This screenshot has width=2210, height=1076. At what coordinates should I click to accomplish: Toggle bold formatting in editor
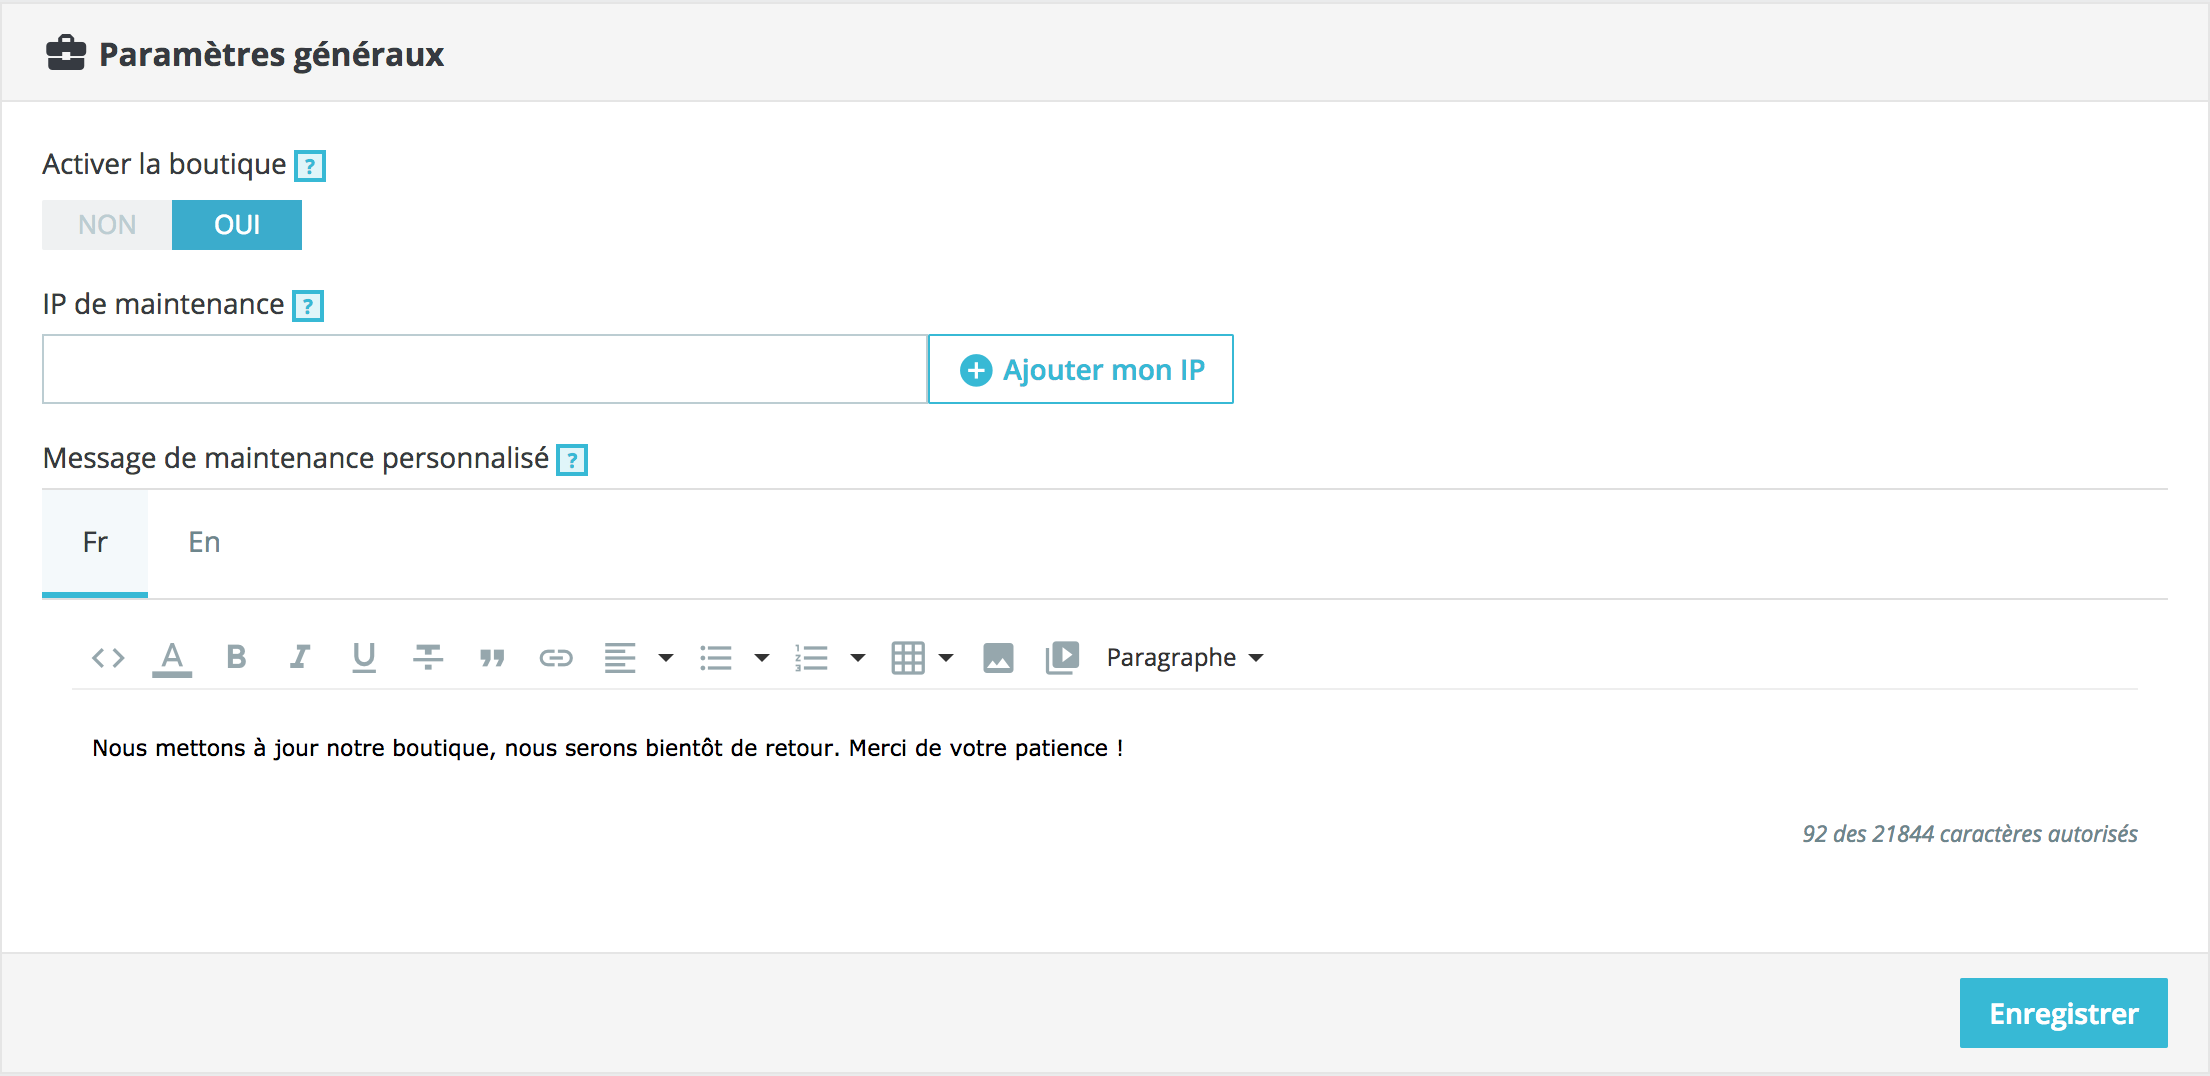coord(236,657)
